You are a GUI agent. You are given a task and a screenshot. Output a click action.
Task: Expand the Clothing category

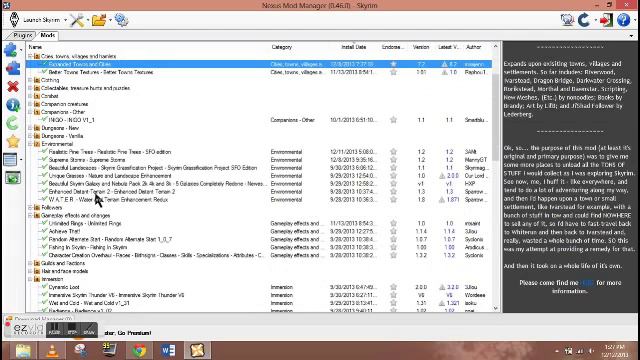pyautogui.click(x=30, y=80)
